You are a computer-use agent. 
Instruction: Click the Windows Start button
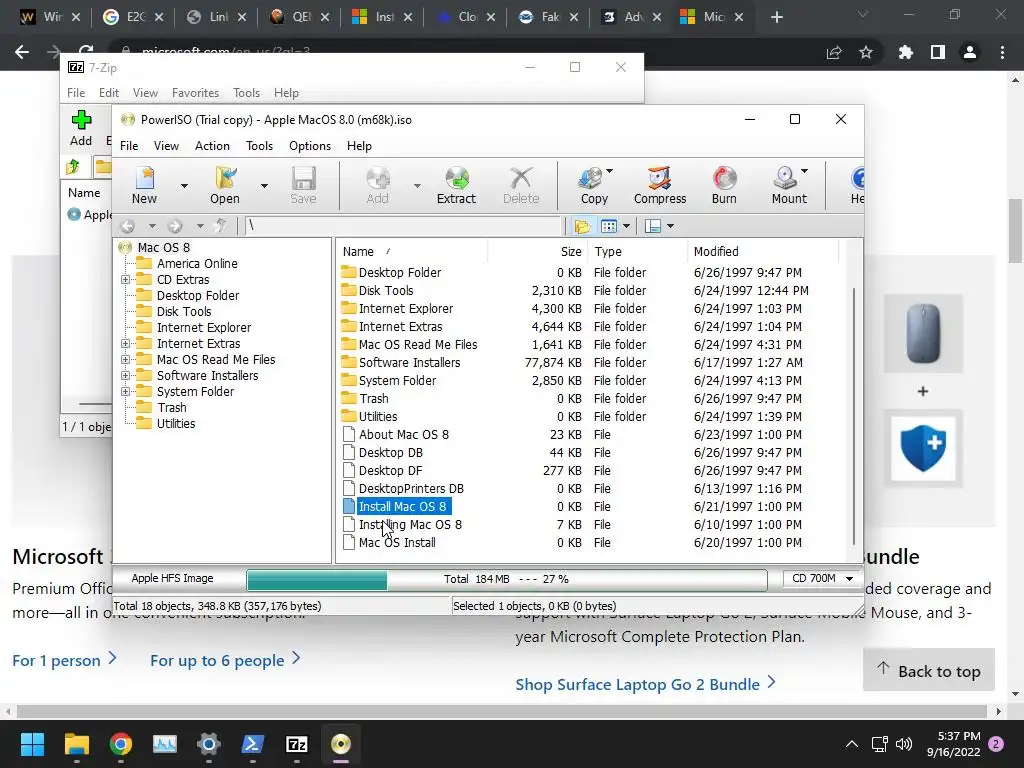click(32, 744)
